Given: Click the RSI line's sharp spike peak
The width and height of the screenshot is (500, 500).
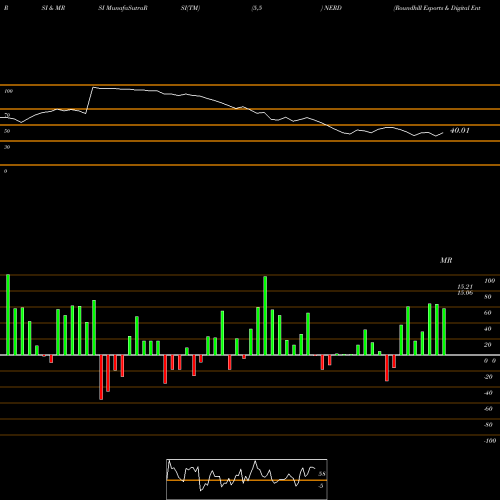Looking at the screenshot, I should 93,87.
